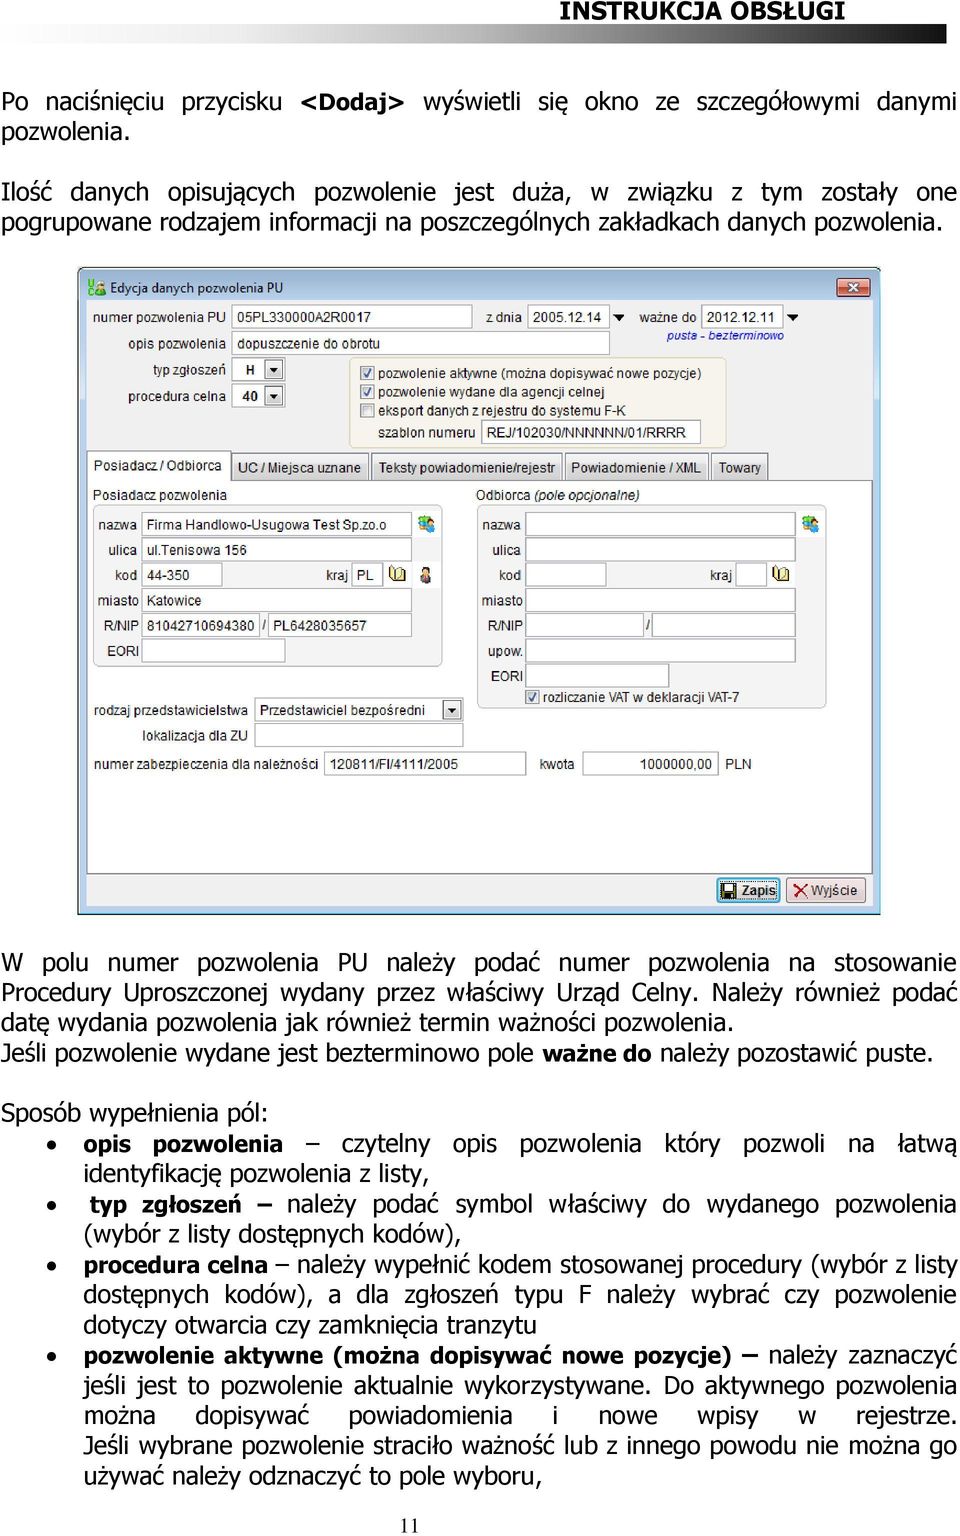Click the 'lokalizacja dla ZU' field

[359, 735]
